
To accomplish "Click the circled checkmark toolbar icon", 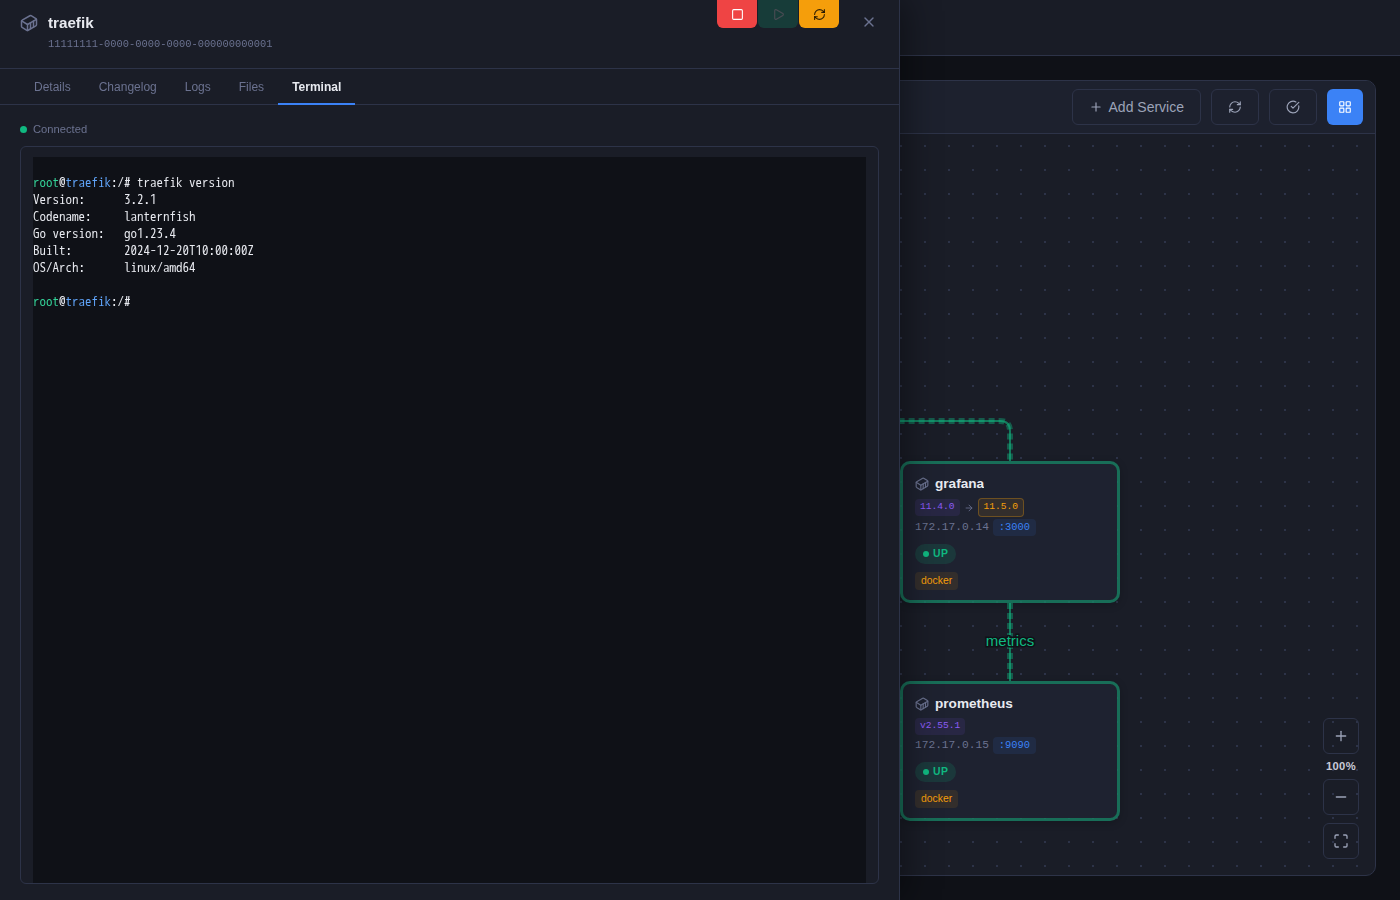I will click(1293, 107).
